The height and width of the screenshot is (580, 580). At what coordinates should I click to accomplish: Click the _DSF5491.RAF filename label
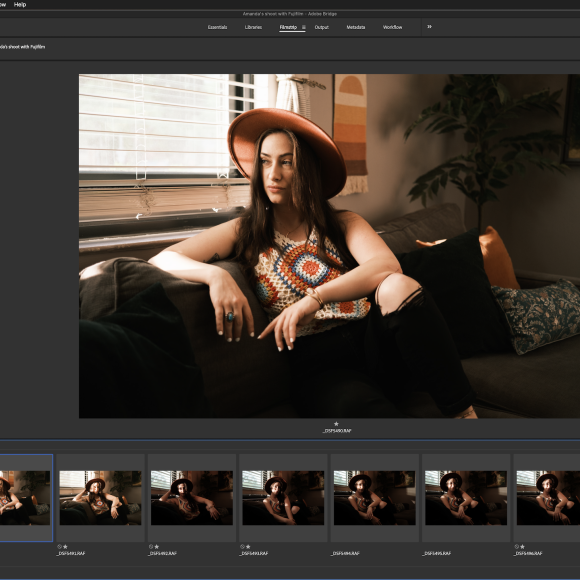71,553
